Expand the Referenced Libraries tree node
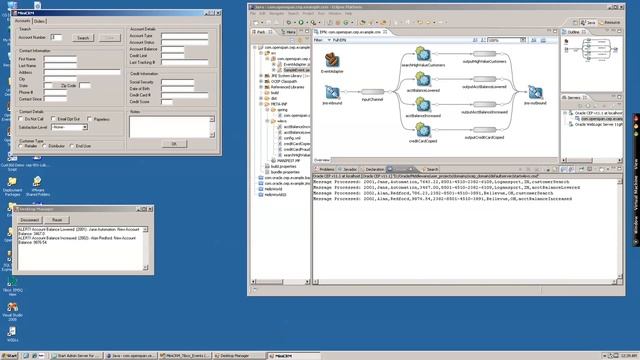Viewport: 640px width, 360px height. tap(261, 87)
